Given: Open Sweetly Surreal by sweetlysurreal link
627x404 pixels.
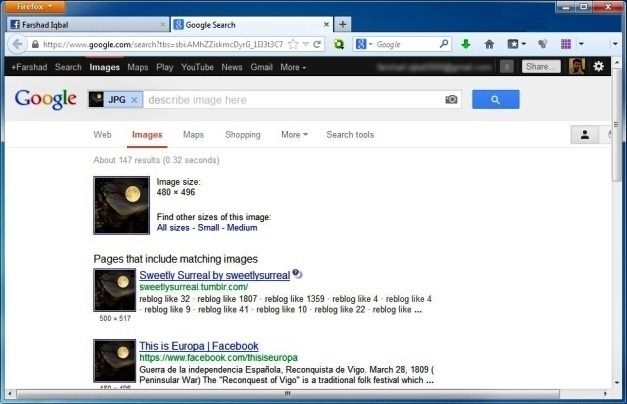Looking at the screenshot, I should (215, 275).
